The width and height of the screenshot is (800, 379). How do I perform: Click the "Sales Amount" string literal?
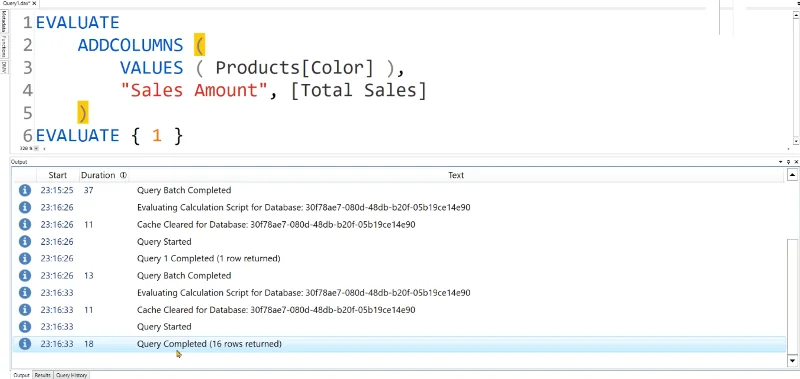[x=193, y=90]
